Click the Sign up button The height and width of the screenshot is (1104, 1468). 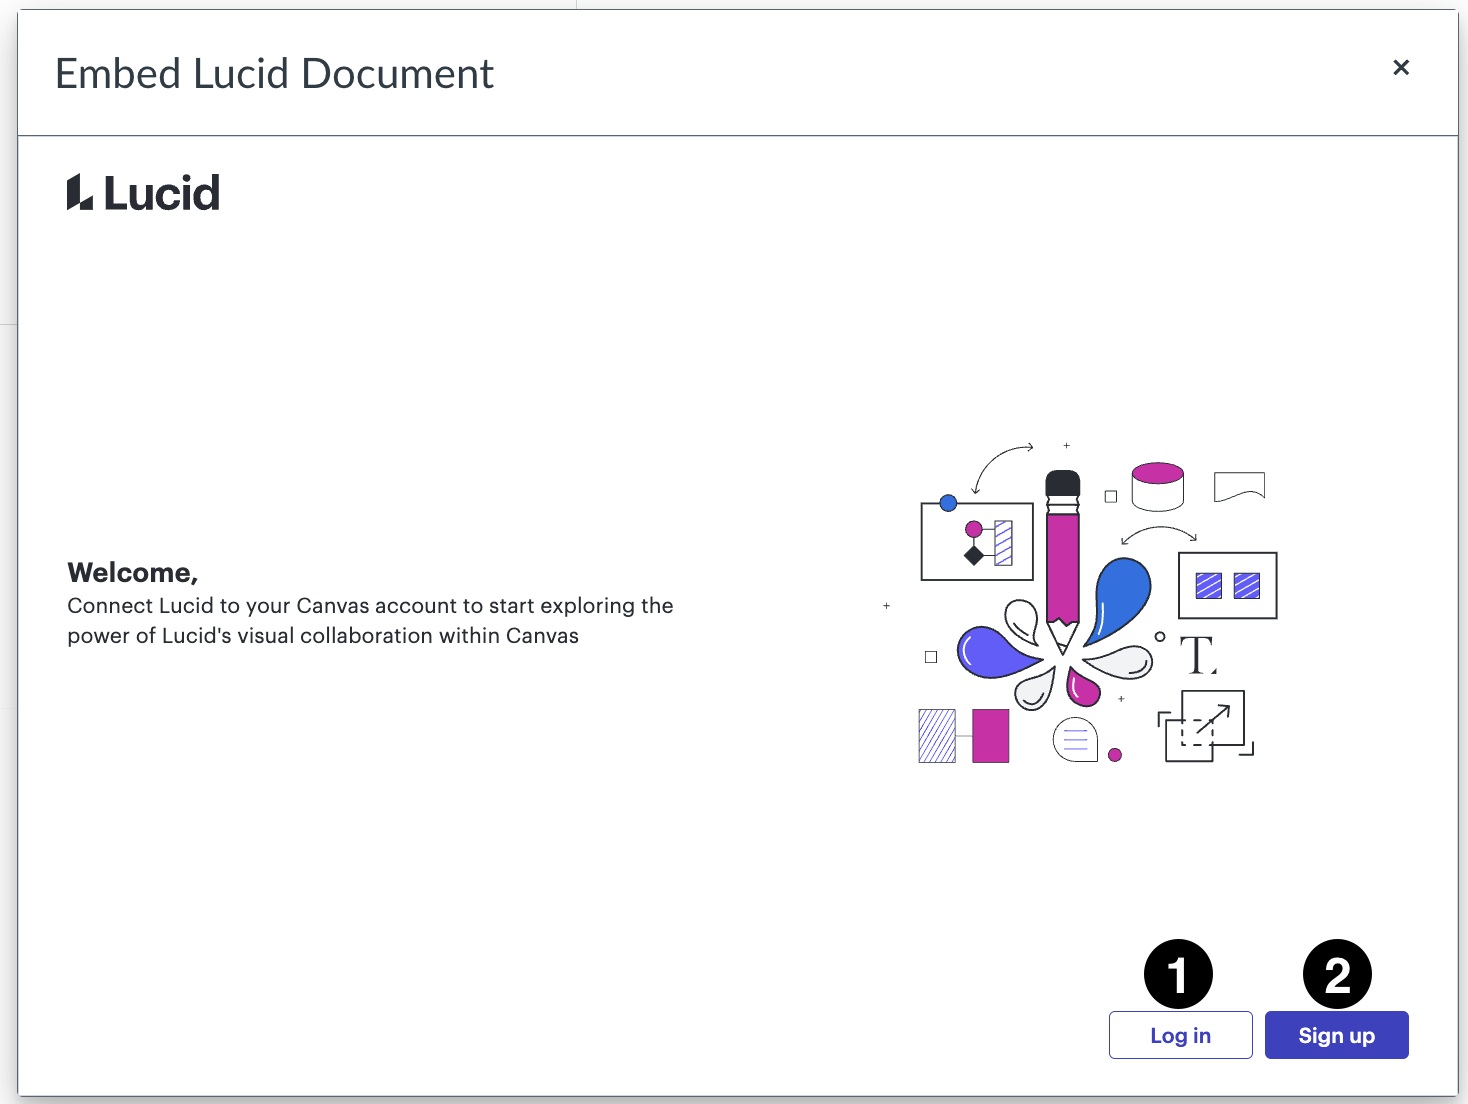(x=1336, y=1035)
